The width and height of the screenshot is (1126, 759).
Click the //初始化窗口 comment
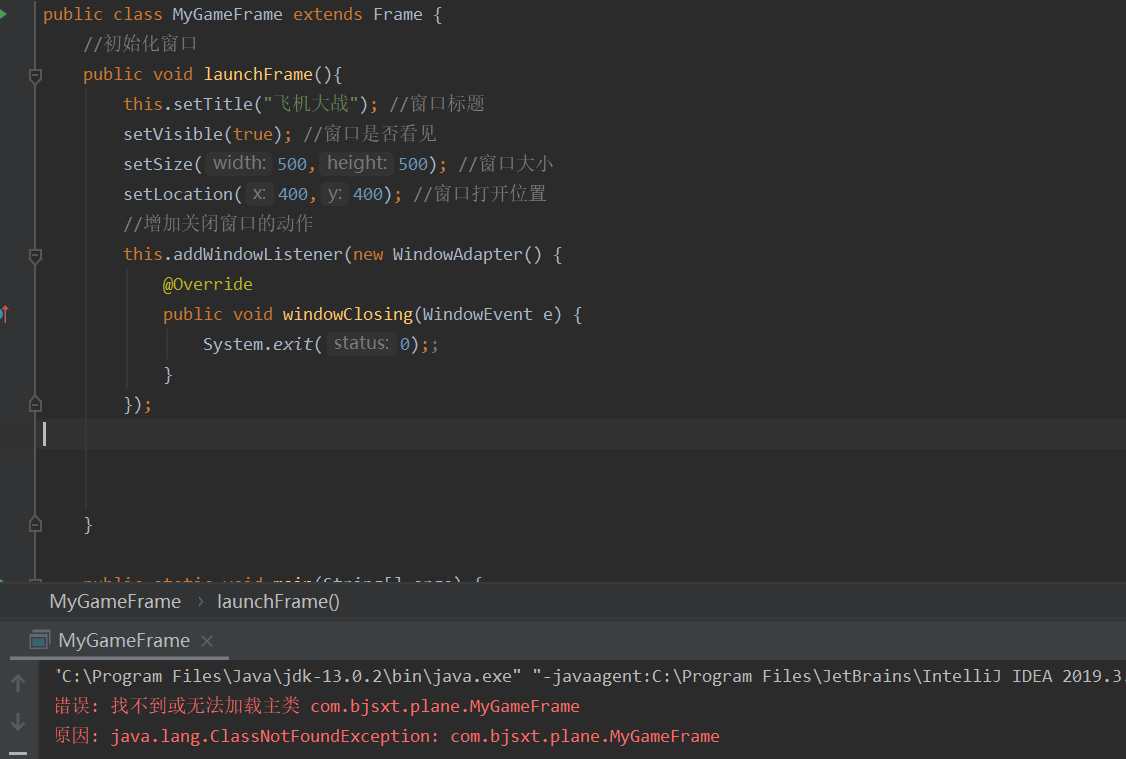click(x=140, y=44)
